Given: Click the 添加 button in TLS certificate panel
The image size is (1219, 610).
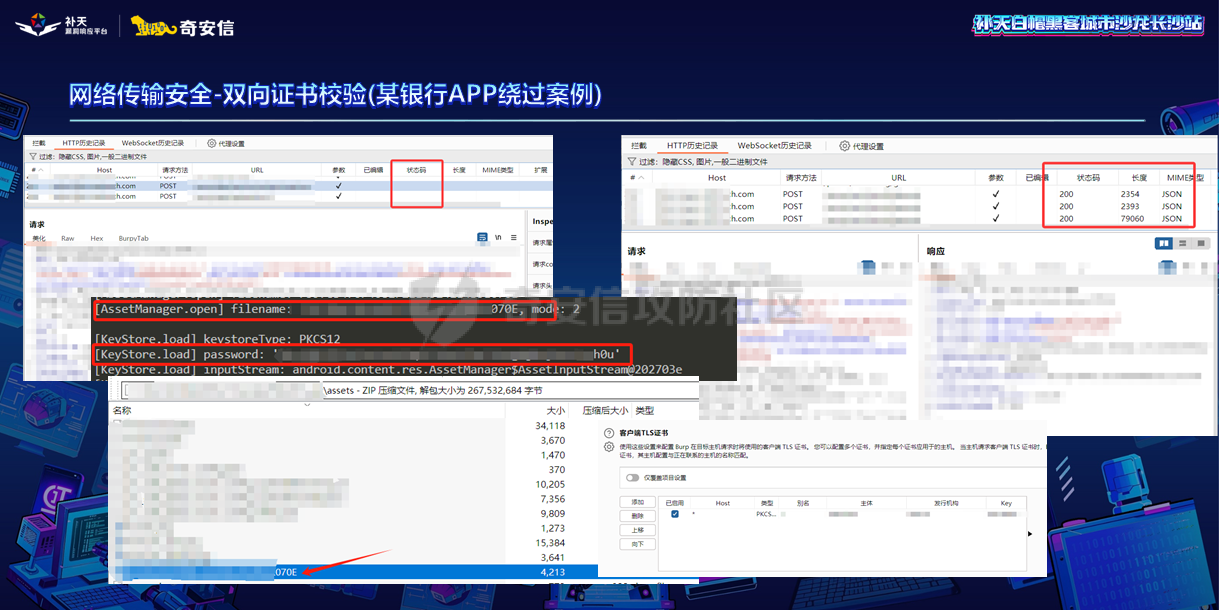Looking at the screenshot, I should click(637, 503).
